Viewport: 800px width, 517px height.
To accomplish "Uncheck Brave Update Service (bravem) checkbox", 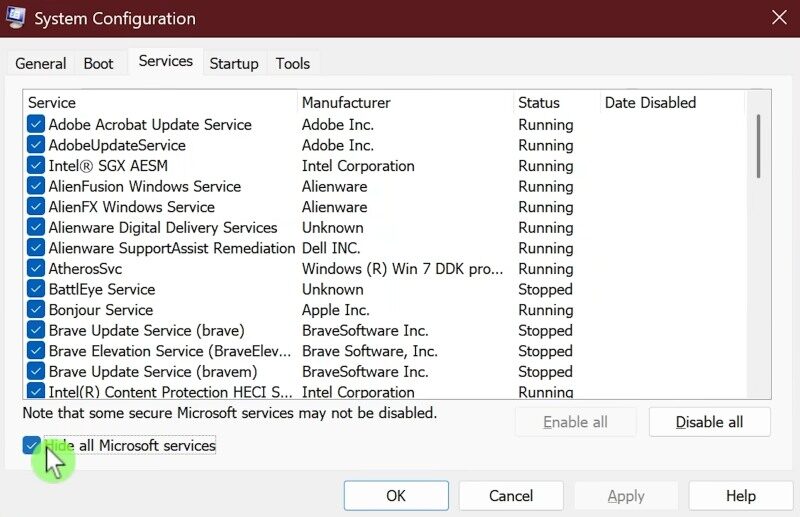I will [x=36, y=371].
